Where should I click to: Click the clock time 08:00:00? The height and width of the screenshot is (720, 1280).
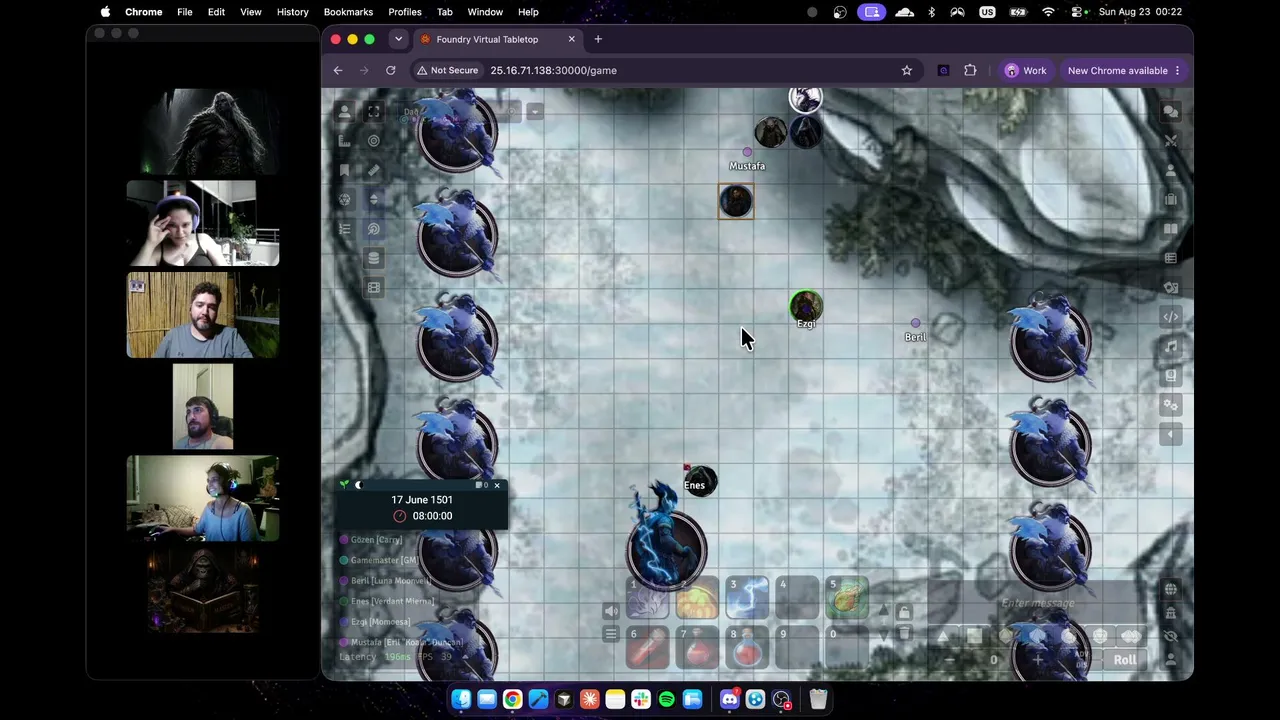click(x=432, y=516)
